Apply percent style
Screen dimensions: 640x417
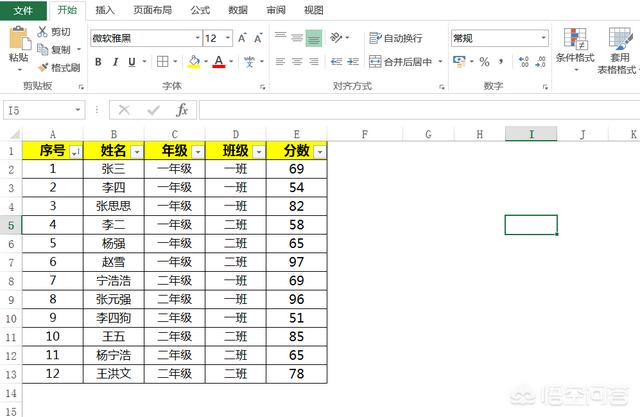pyautogui.click(x=484, y=62)
